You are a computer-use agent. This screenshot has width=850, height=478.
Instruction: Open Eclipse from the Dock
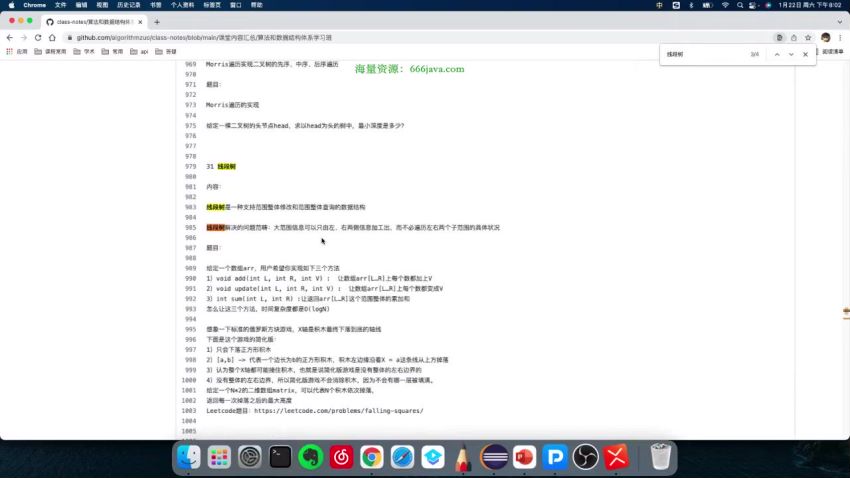pos(494,457)
